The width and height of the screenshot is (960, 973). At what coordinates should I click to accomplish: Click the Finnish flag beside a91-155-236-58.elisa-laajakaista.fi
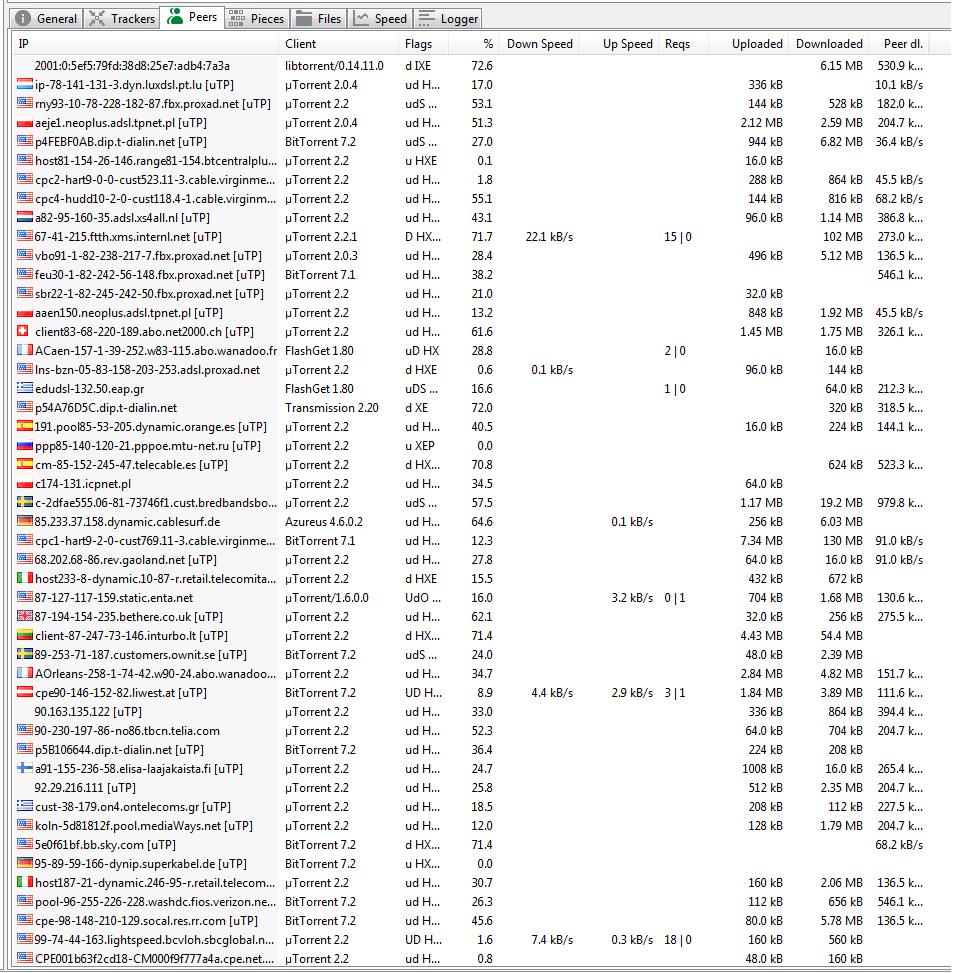(x=25, y=768)
